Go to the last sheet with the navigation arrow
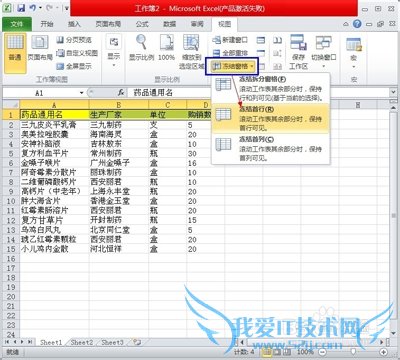Screen dimensions: 400x360 [30, 342]
